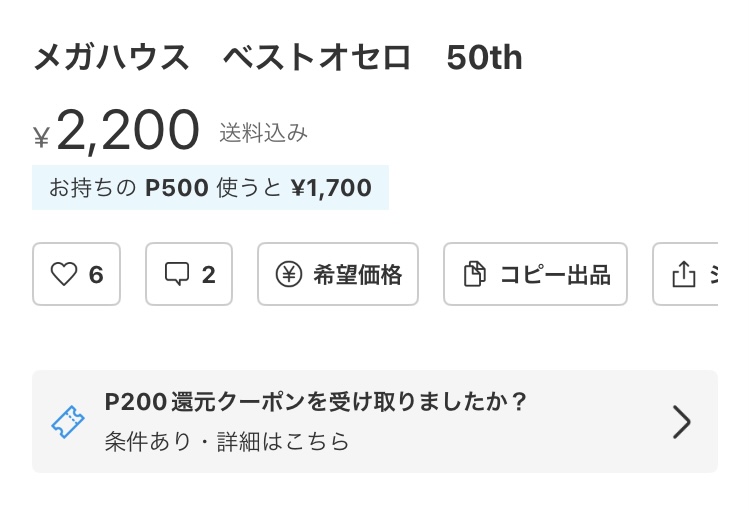
Task: Open the P200還元クーポン banner title
Action: (316, 403)
